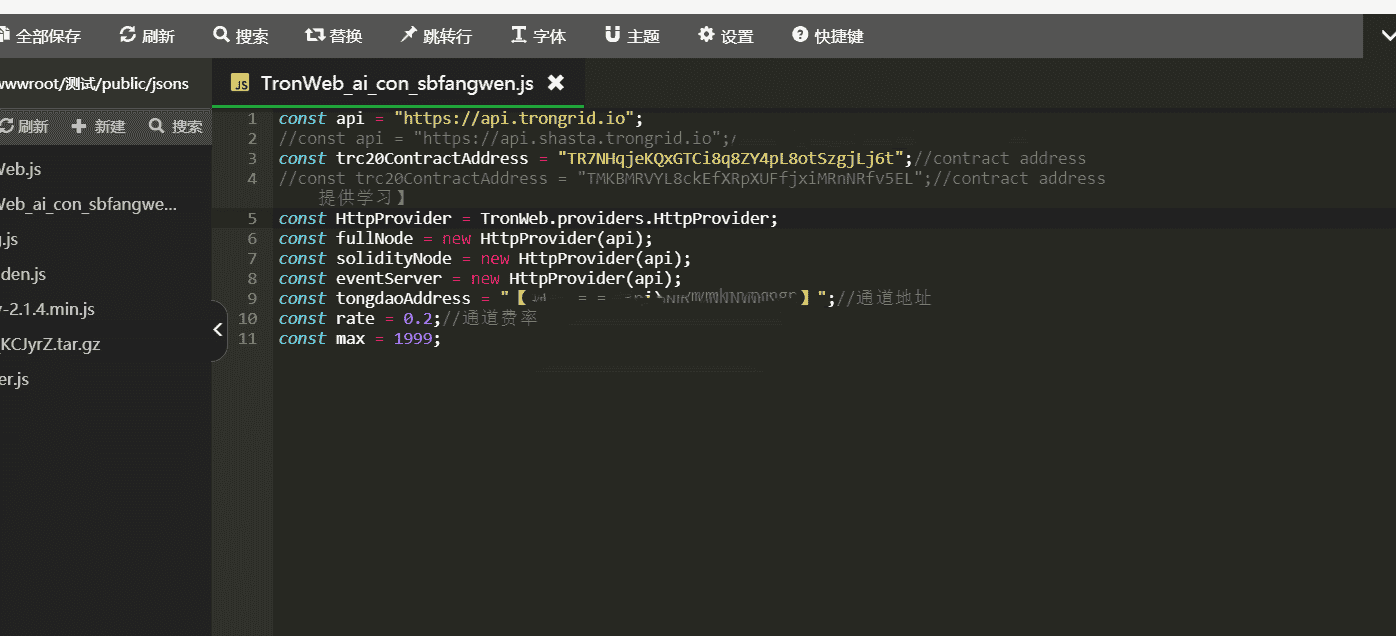The width and height of the screenshot is (1396, 636).
Task: Show the Shortcuts (快捷键) help
Action: 800,35
